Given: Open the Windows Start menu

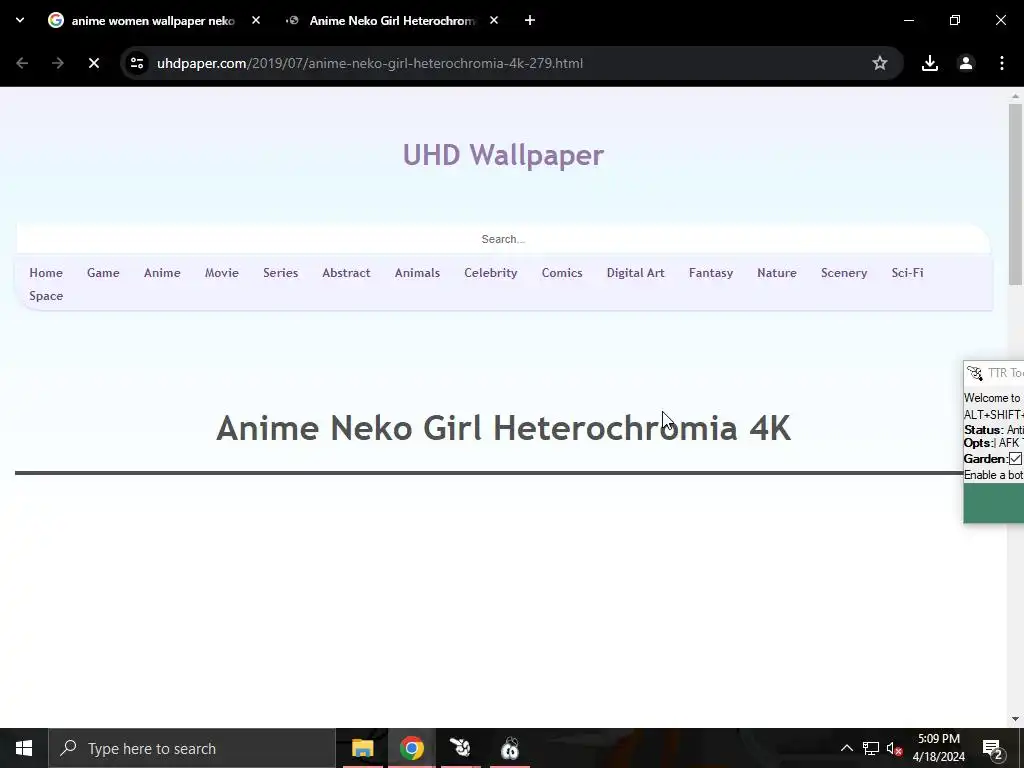Looking at the screenshot, I should (24, 748).
